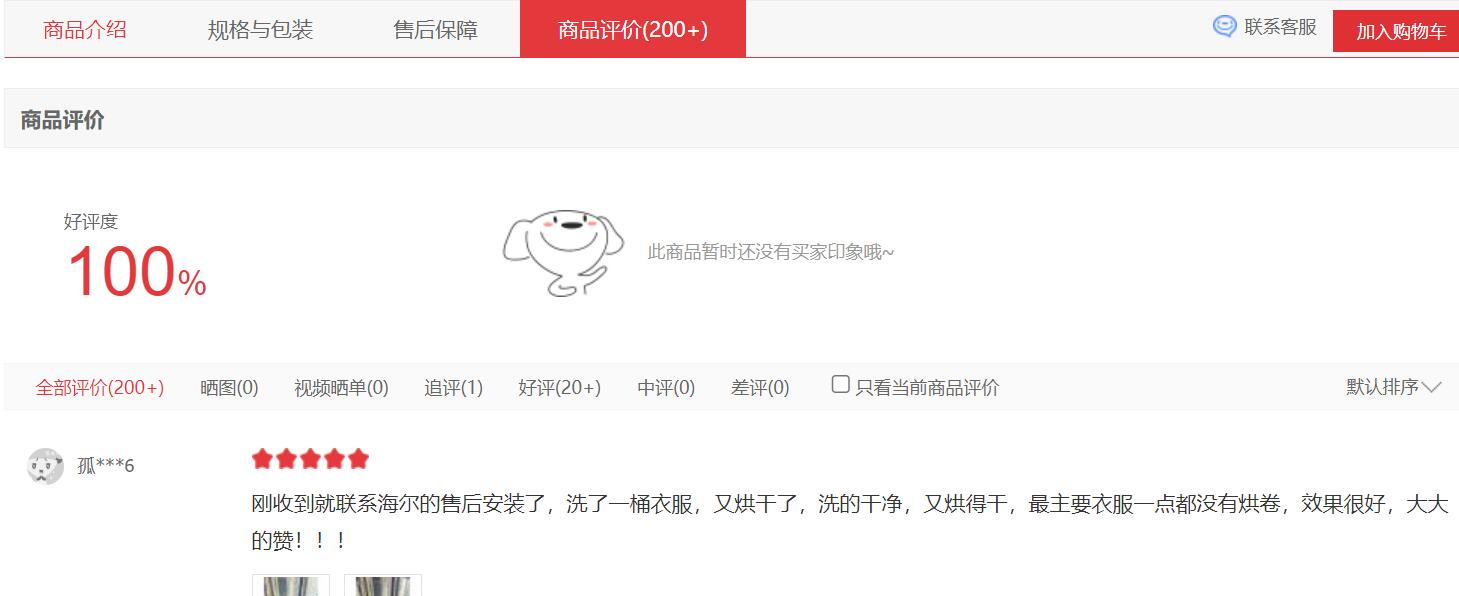Show 追评(1) follow-up reviews
1459x596 pixels.
click(x=453, y=388)
